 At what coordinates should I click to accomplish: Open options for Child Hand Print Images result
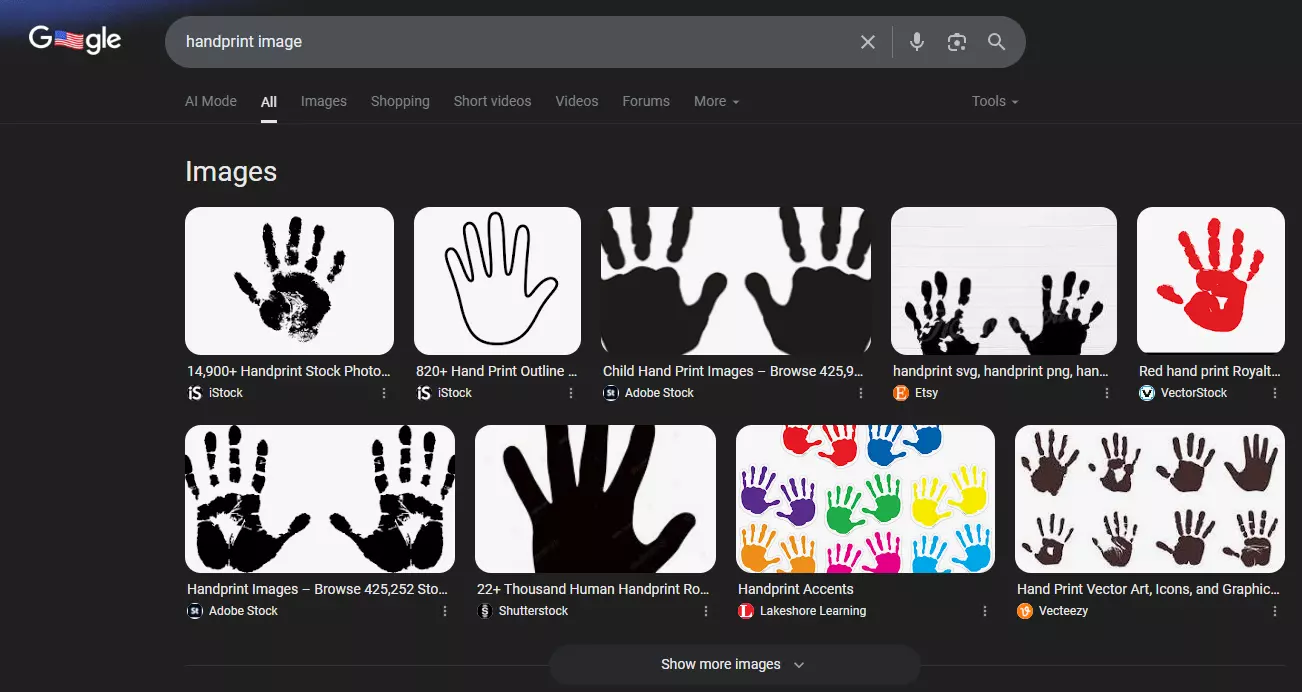tap(861, 393)
